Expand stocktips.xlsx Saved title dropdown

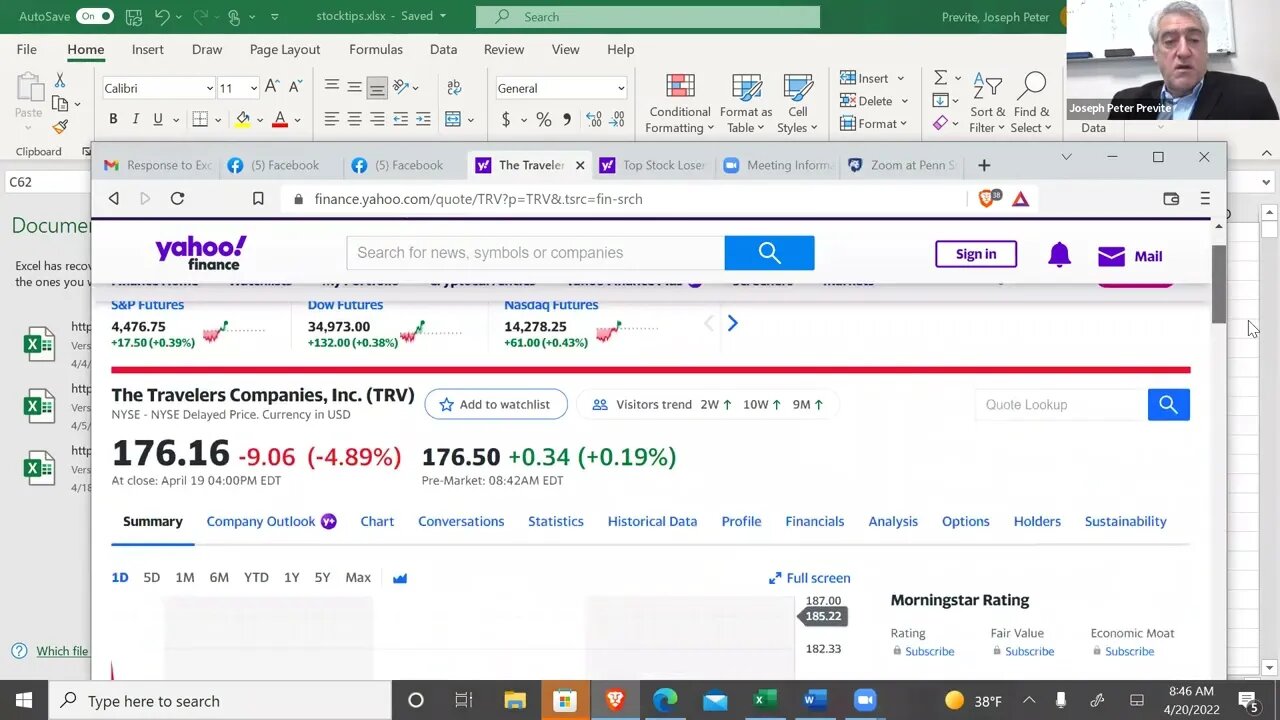[443, 16]
